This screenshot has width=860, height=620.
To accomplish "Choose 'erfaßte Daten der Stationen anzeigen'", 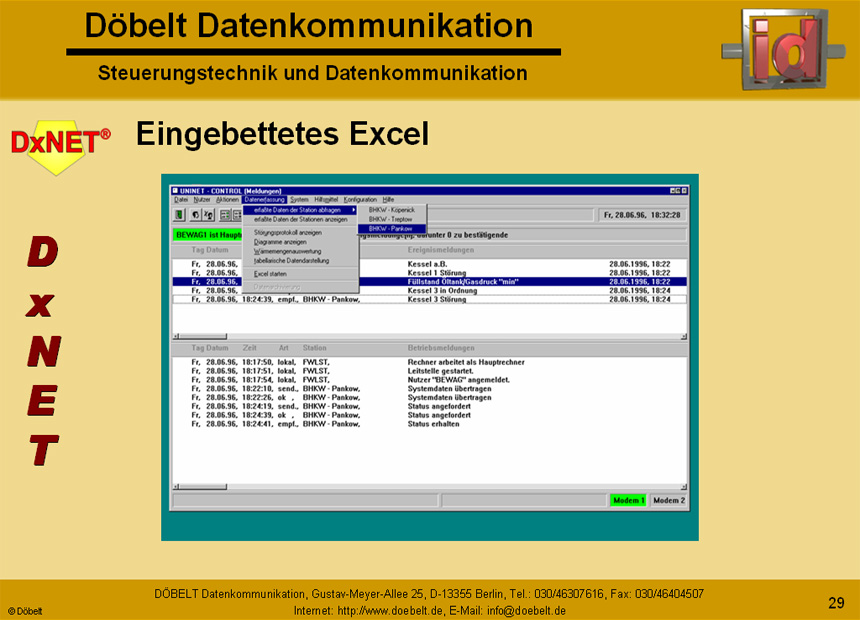I will pyautogui.click(x=301, y=219).
